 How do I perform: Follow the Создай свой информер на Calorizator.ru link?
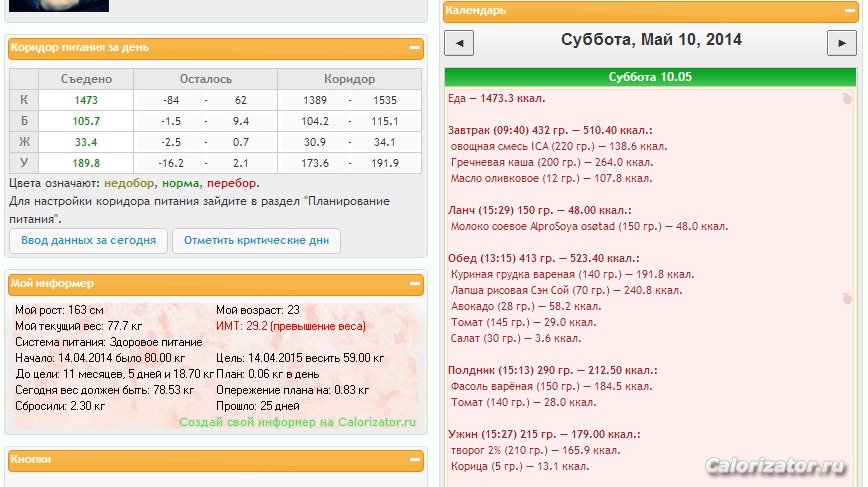[x=297, y=422]
